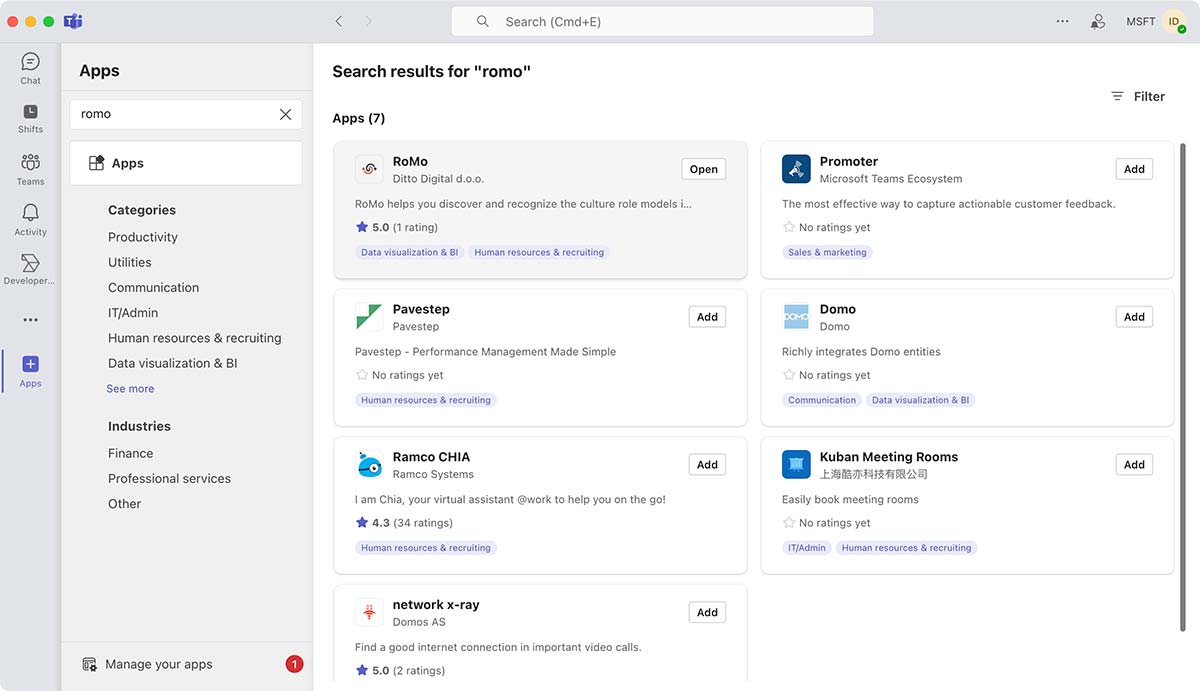Open Manage your apps

click(x=159, y=664)
